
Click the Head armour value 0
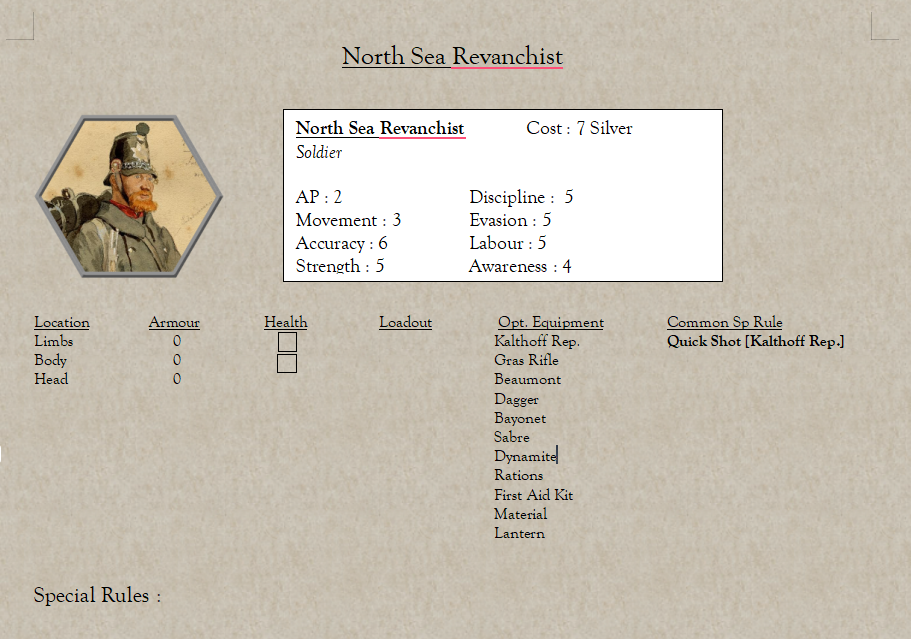click(177, 379)
